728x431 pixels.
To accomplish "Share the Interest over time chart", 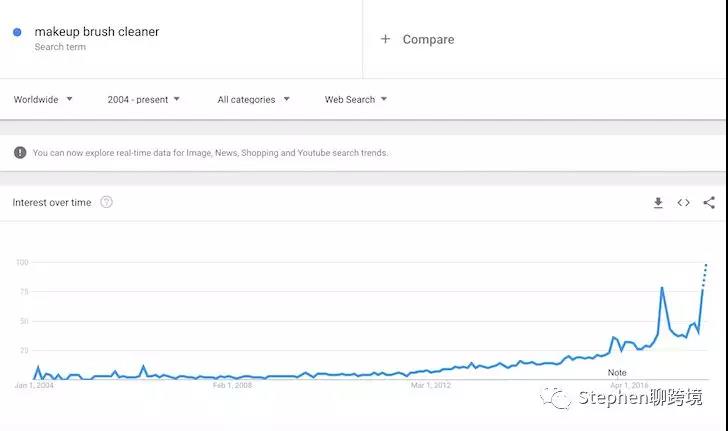I will (x=709, y=203).
